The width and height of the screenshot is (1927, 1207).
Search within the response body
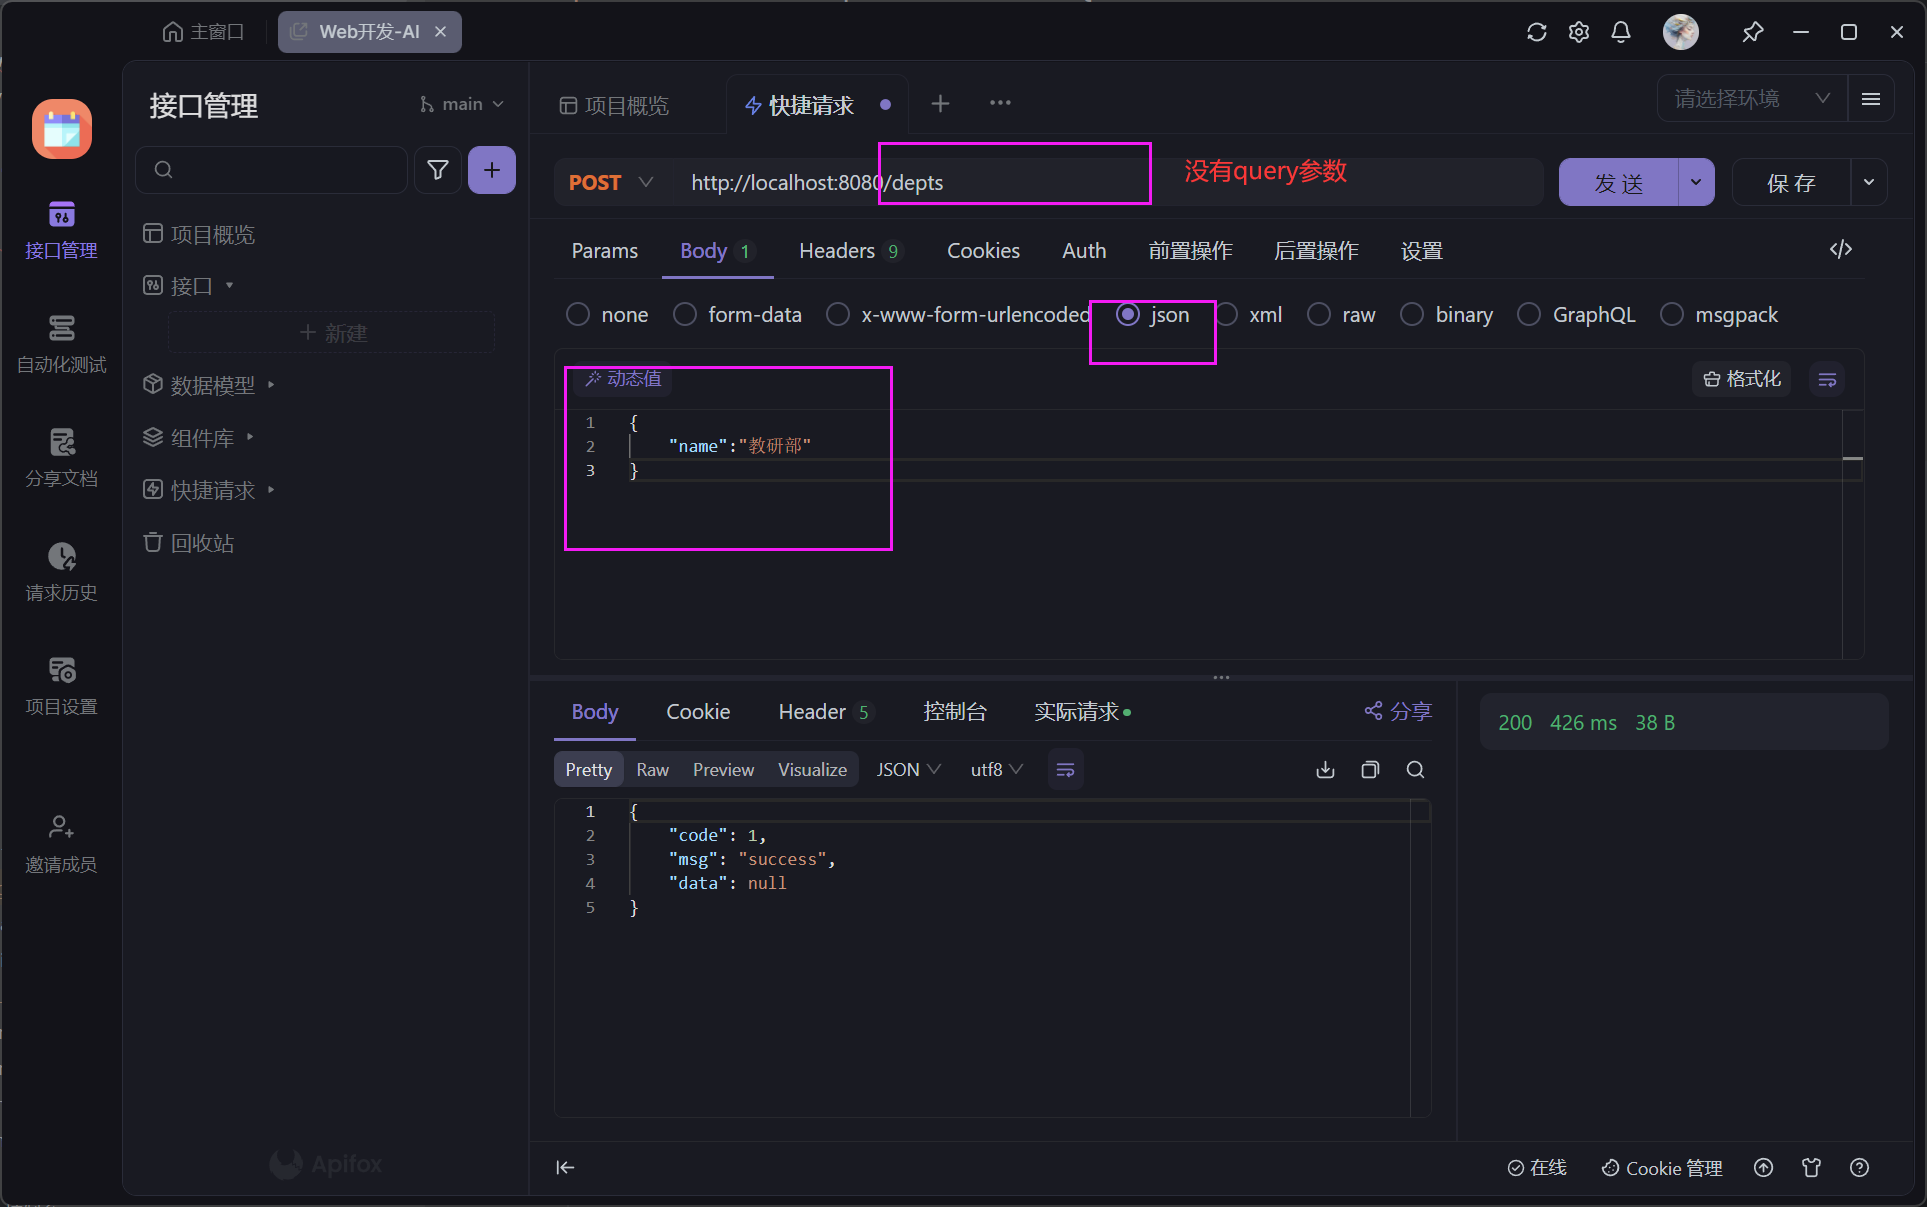coord(1415,769)
